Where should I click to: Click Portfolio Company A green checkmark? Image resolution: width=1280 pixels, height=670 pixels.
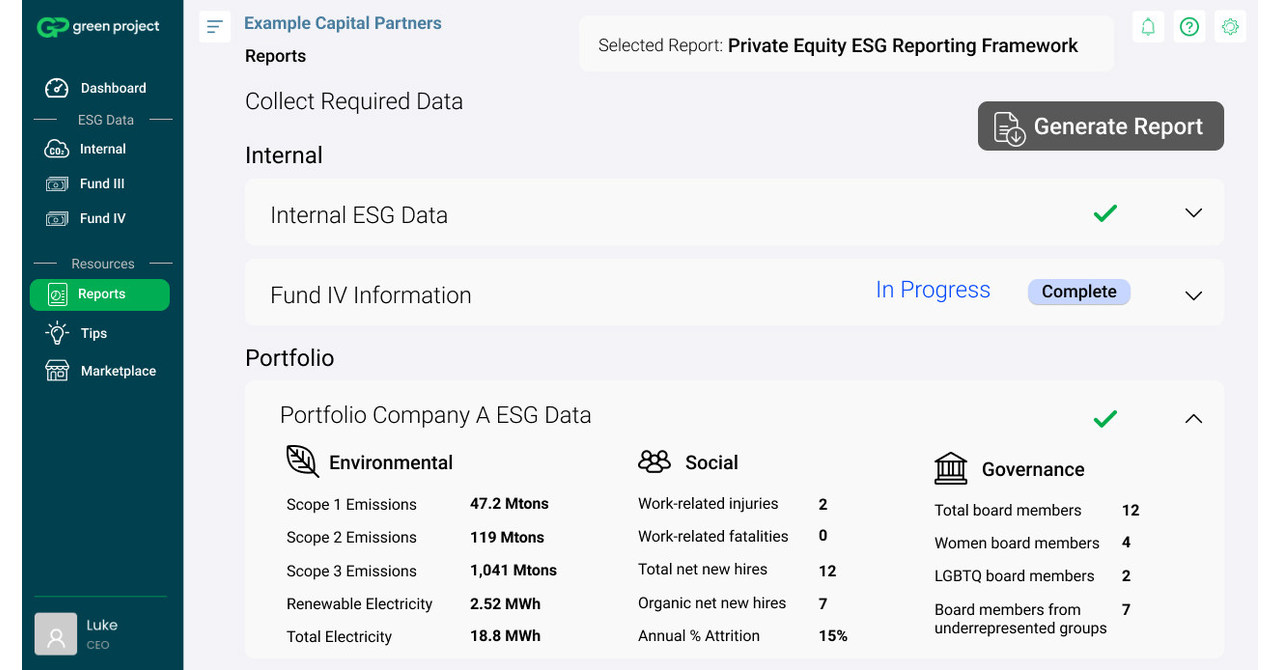1105,418
